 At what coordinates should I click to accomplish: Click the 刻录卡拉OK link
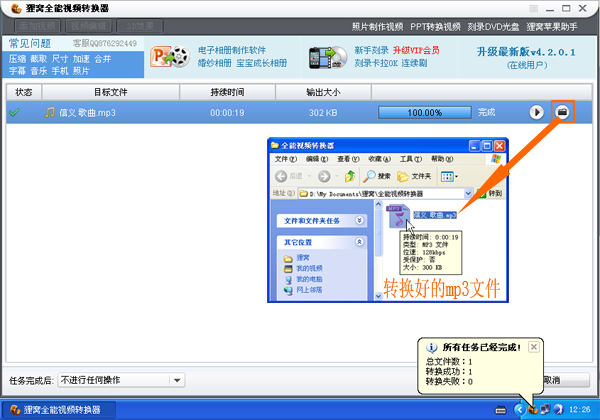click(x=376, y=63)
